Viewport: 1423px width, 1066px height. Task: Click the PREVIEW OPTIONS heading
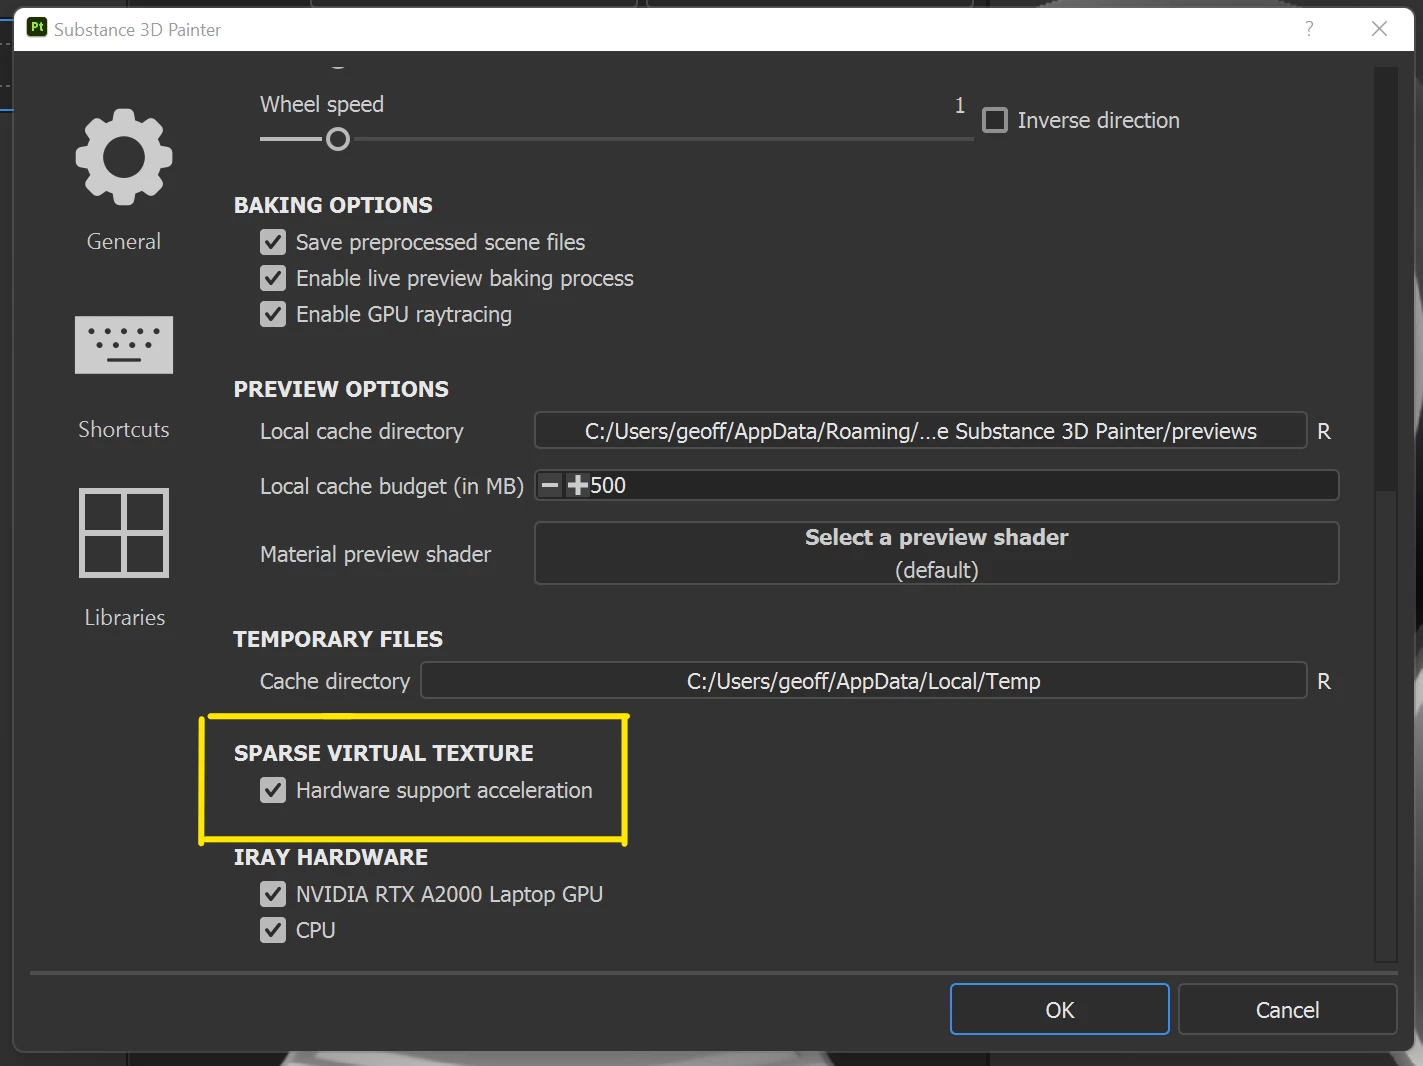coord(341,389)
